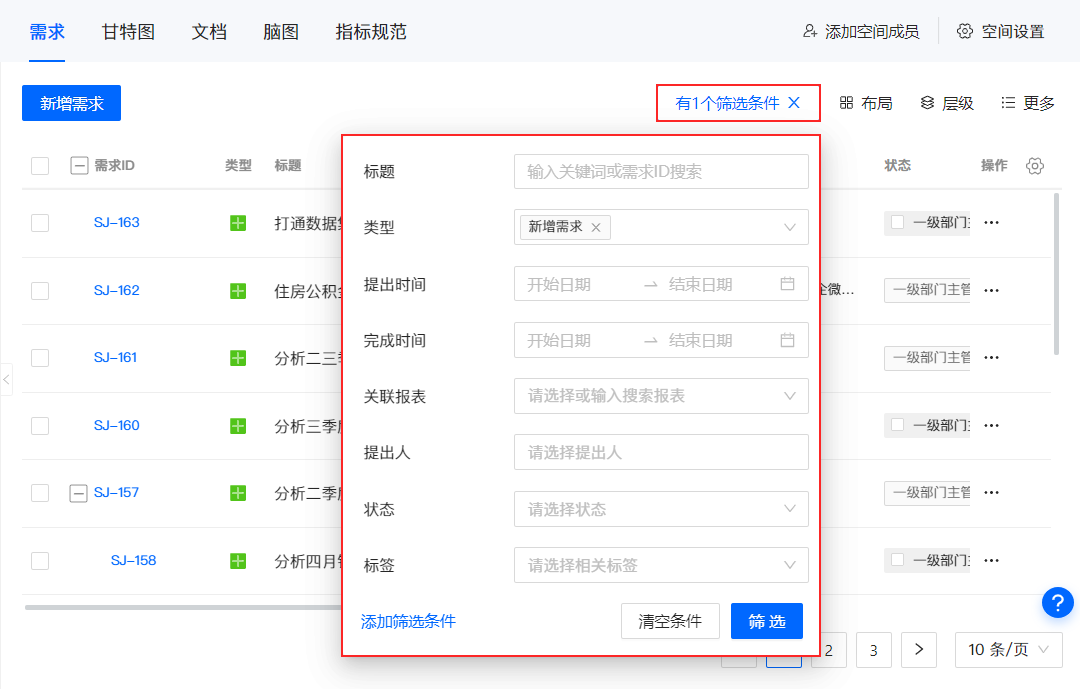Click the calendar icon in 提出时间 row
1080x689 pixels.
click(788, 284)
